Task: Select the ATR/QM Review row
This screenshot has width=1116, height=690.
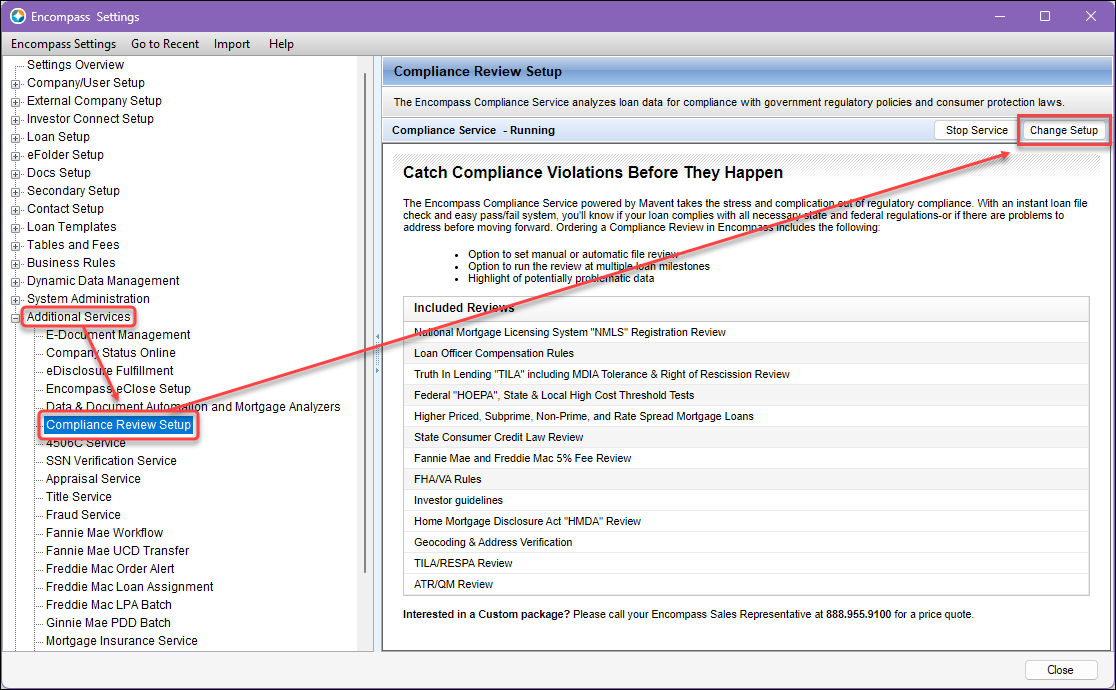Action: [746, 585]
